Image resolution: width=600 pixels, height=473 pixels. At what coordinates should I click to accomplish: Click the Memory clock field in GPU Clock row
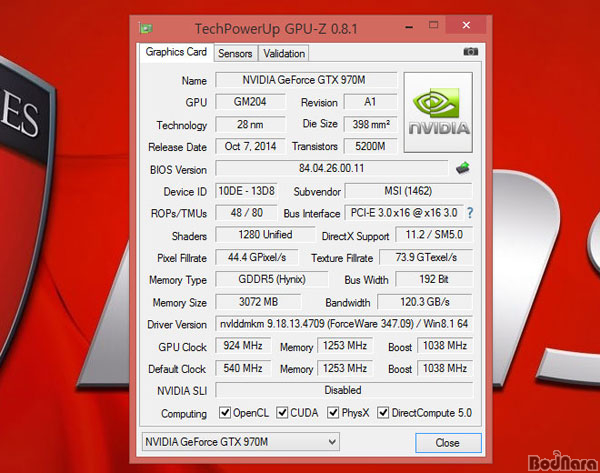[345, 346]
